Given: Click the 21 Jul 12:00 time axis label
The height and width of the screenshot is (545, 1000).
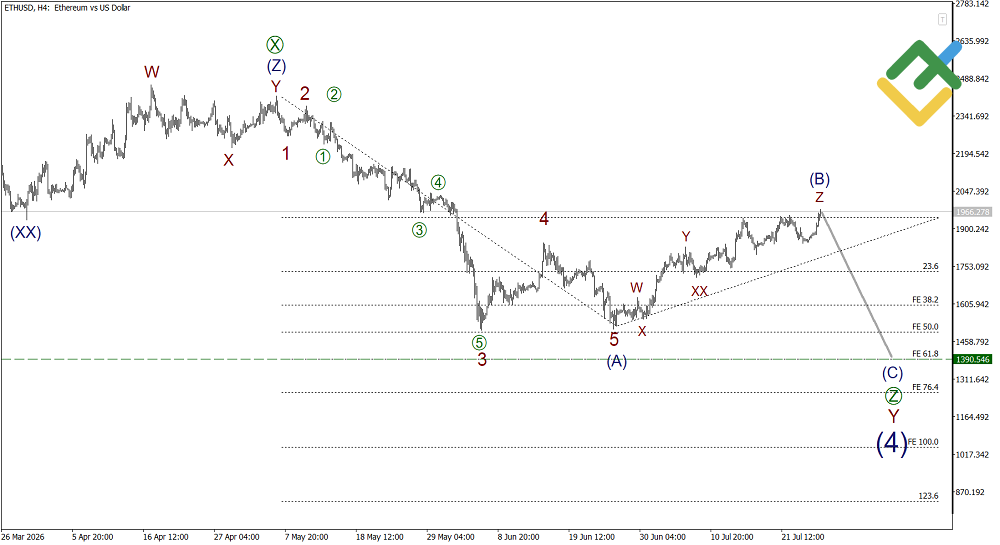Looking at the screenshot, I should point(803,537).
